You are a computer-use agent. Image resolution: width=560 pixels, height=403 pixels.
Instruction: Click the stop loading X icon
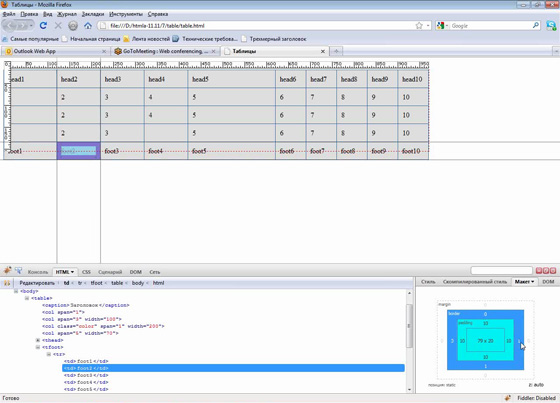[58, 26]
